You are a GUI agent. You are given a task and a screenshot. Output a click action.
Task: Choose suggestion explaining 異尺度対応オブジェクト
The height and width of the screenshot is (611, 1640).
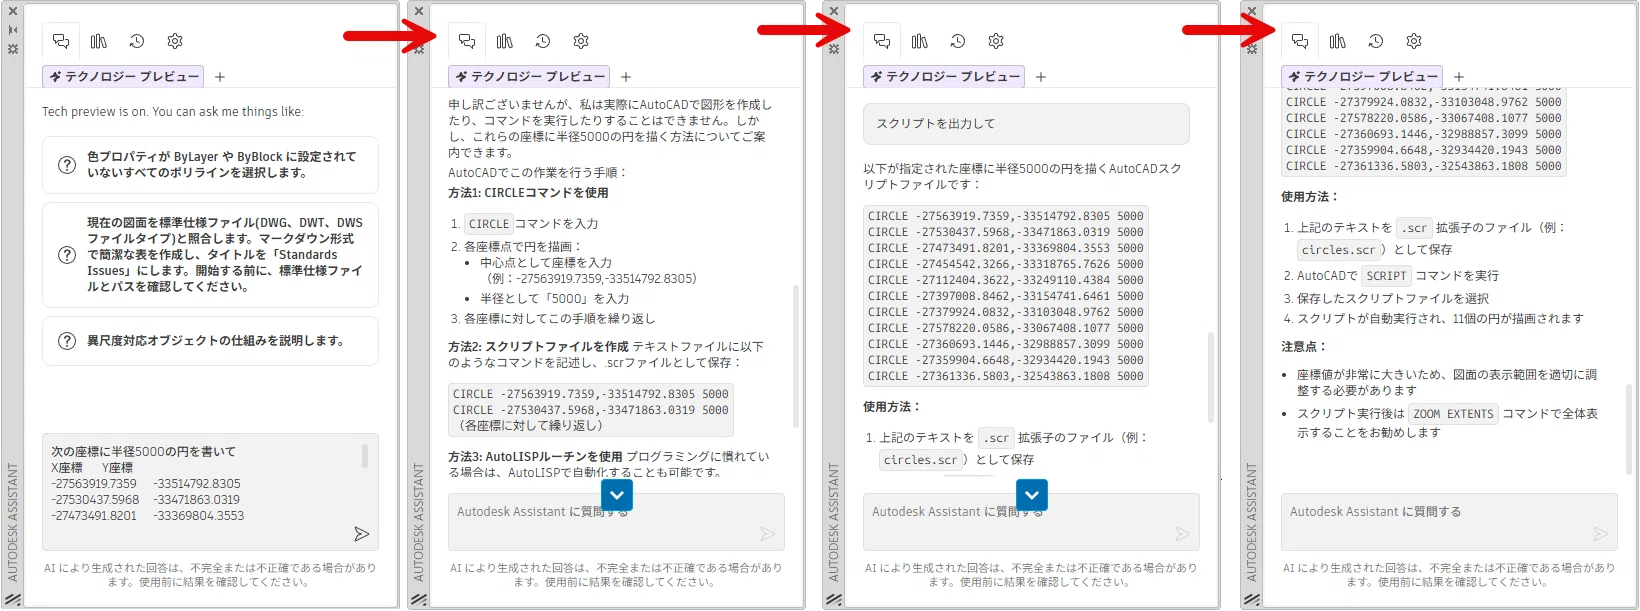[210, 341]
